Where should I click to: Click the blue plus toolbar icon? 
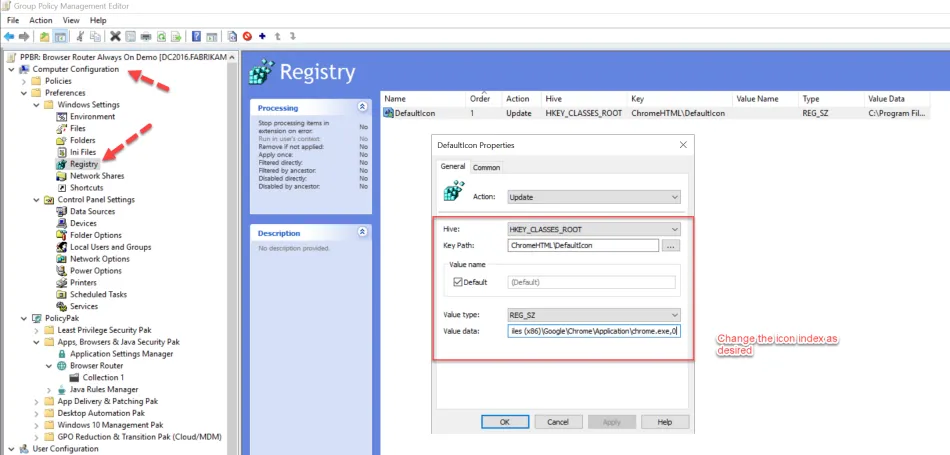point(262,36)
